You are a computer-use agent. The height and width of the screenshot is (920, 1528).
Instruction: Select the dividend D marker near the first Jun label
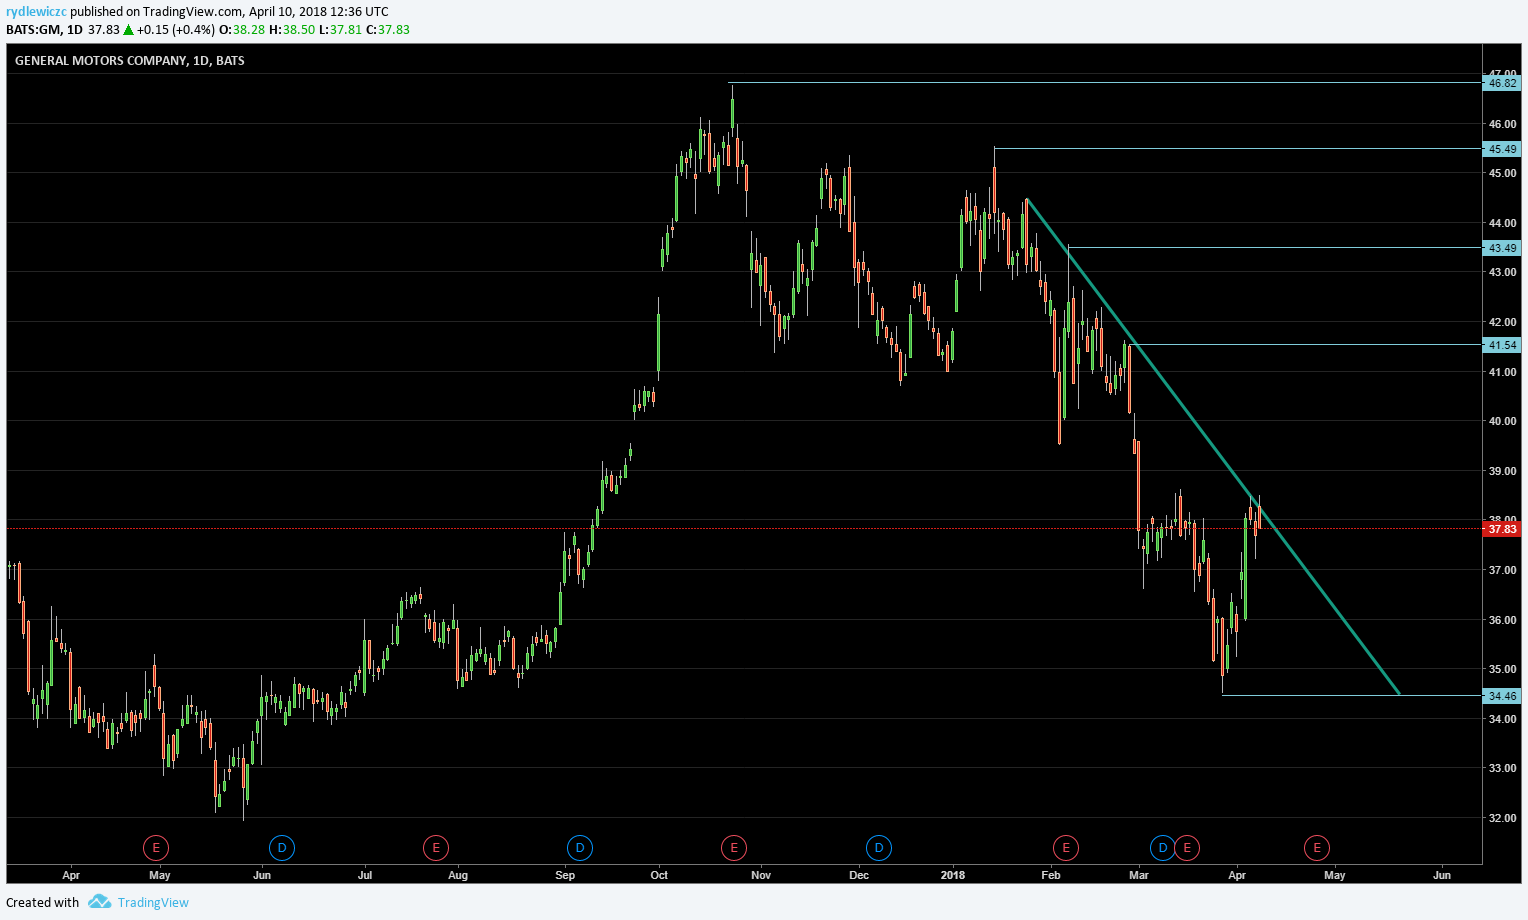click(x=282, y=848)
